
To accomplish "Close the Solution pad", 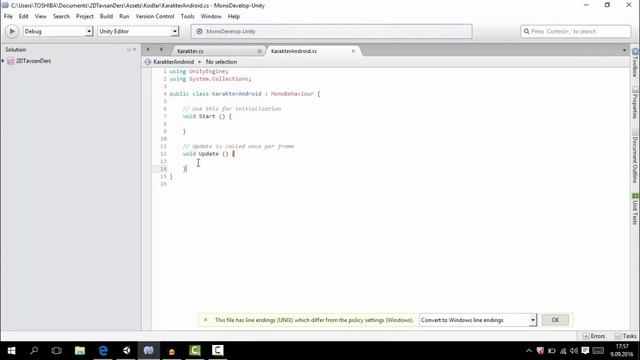I will point(135,49).
